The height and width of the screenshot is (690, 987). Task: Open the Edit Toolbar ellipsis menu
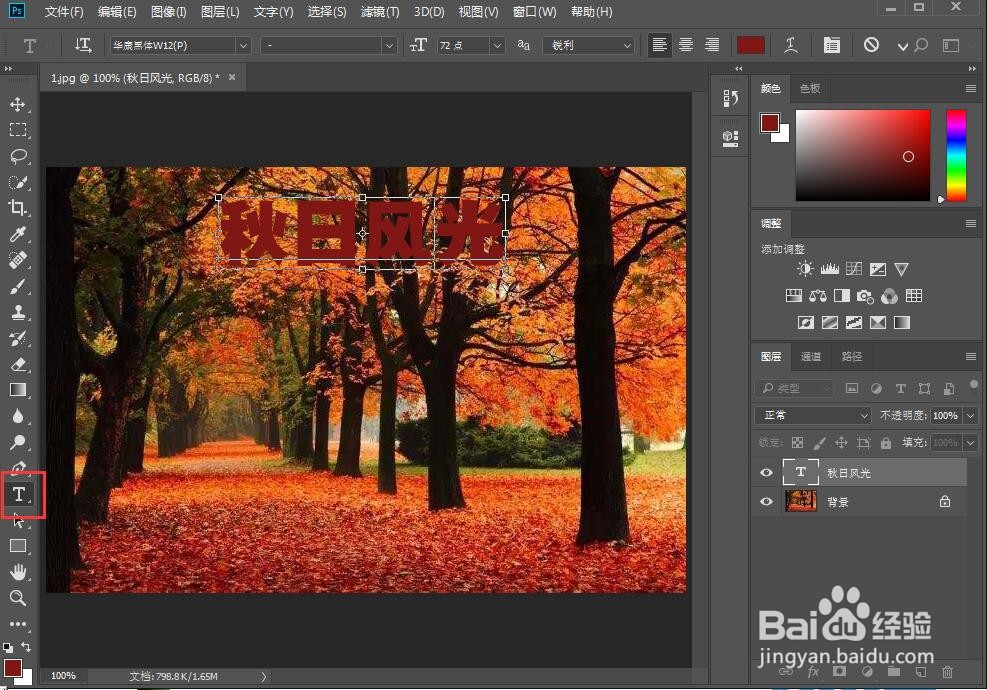click(x=18, y=624)
